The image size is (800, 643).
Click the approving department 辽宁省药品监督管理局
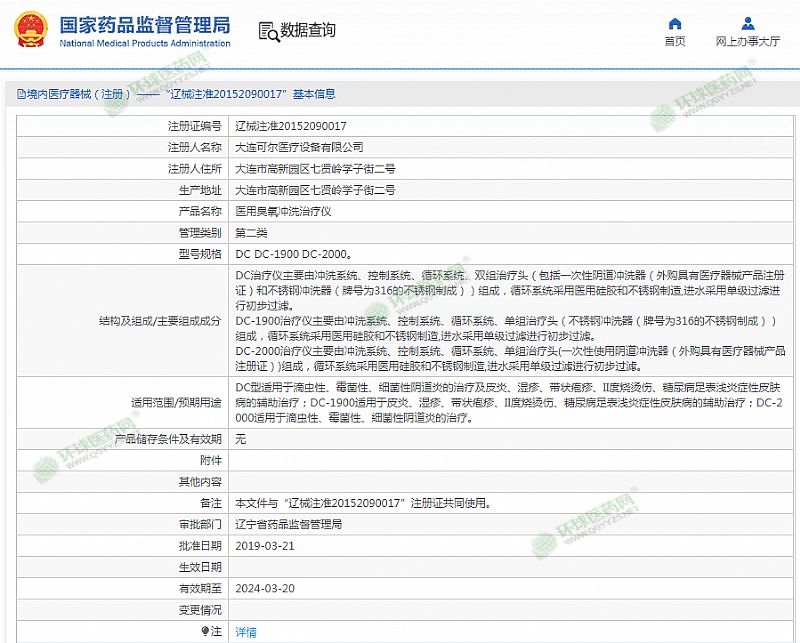click(x=288, y=524)
